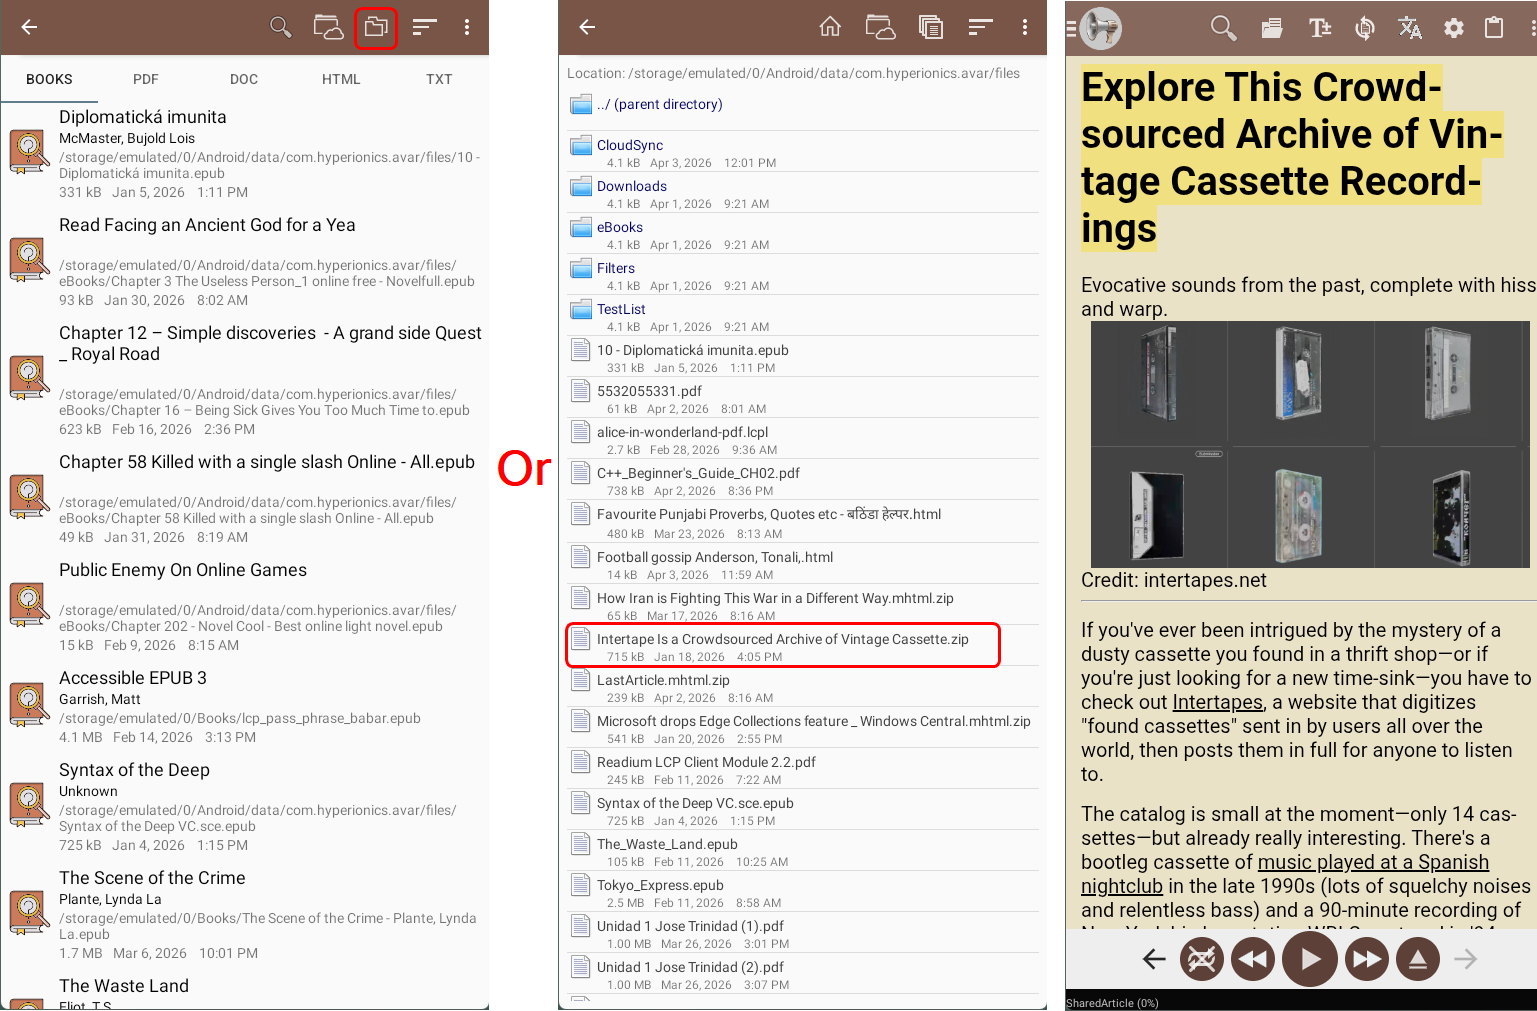Click the text size adjustment icon
The width and height of the screenshot is (1537, 1011).
[1319, 28]
